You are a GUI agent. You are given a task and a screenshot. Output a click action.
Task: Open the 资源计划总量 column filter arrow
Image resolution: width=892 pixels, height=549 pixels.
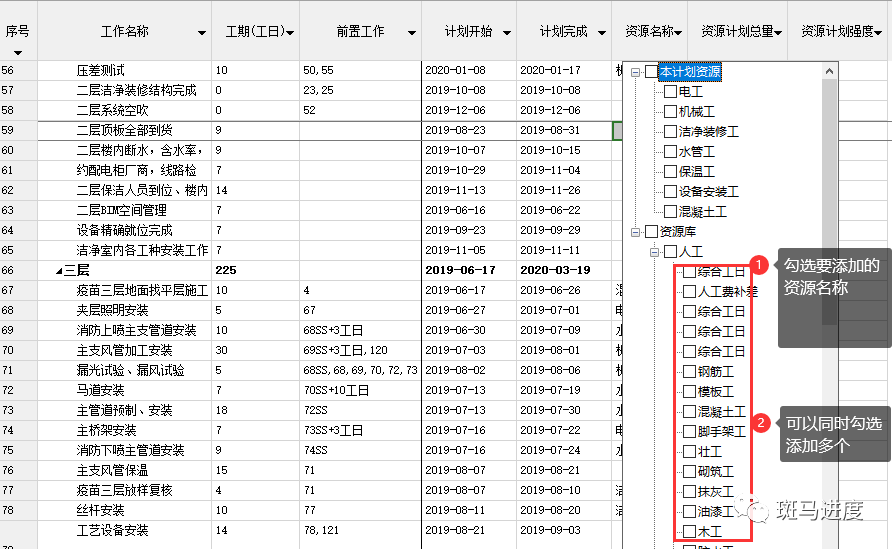tap(778, 33)
